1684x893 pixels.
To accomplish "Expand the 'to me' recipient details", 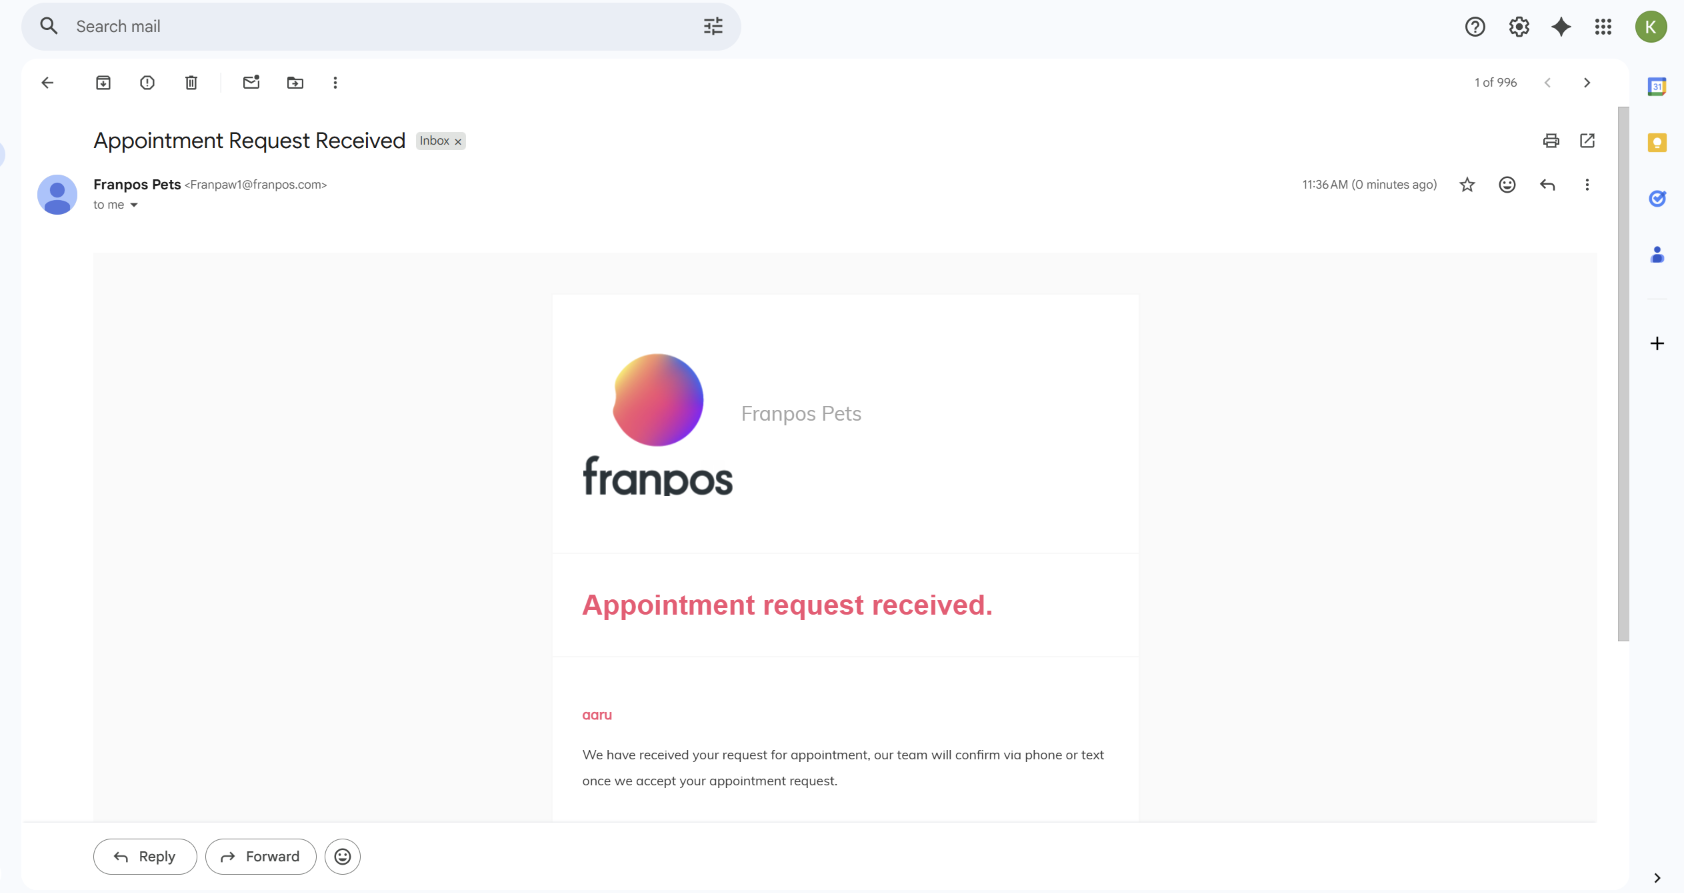I will [134, 205].
